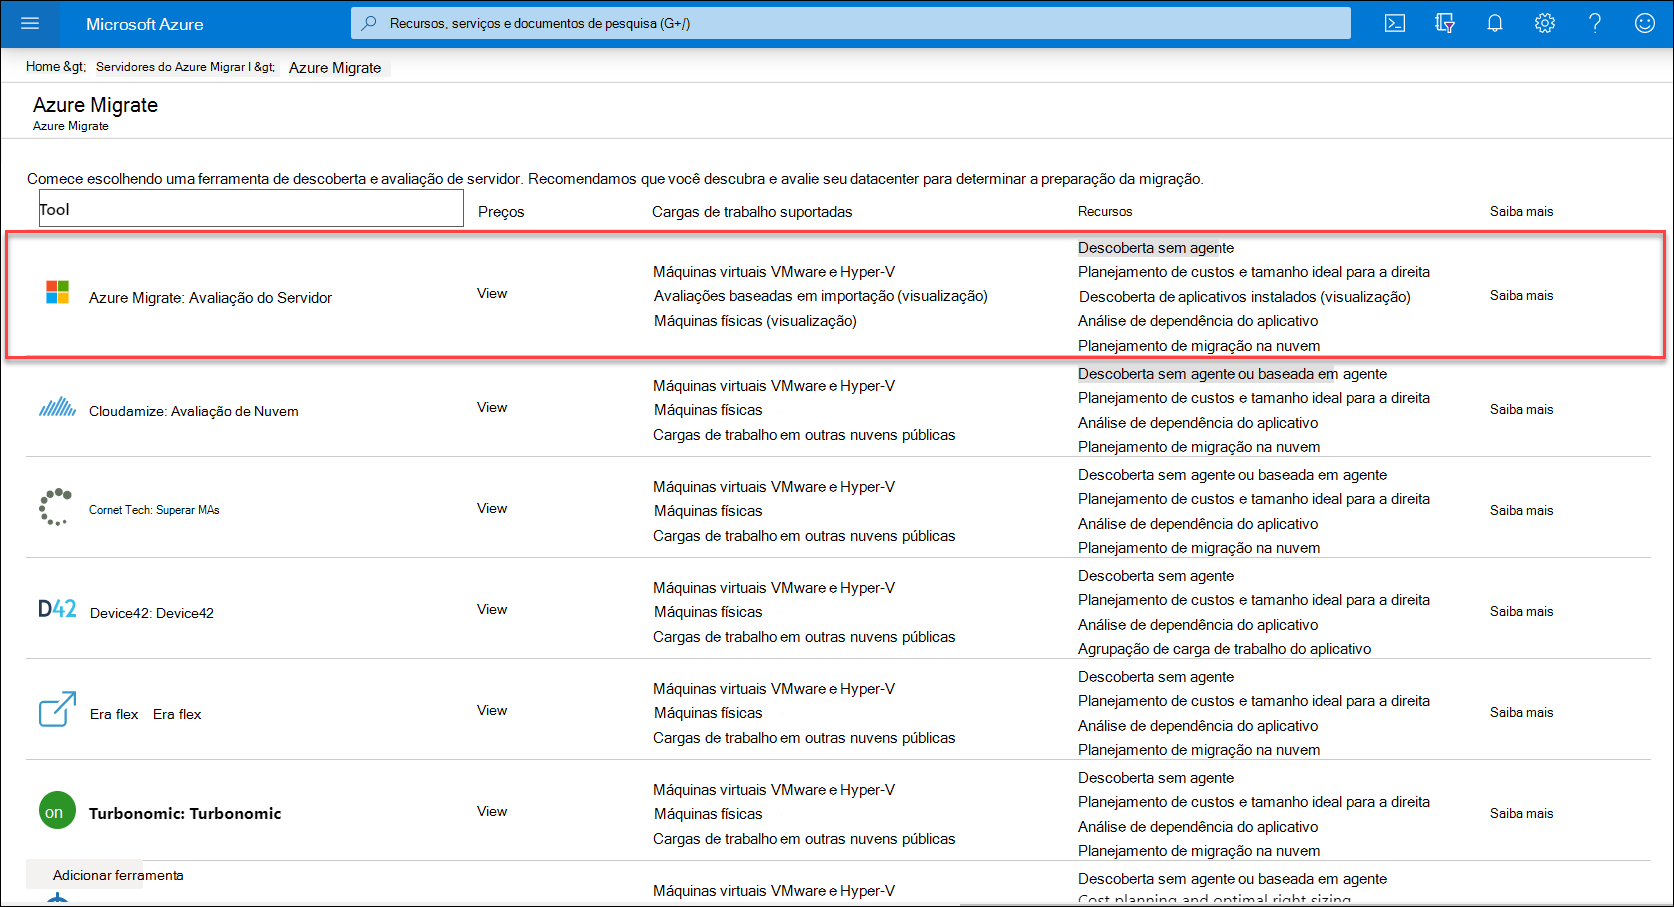The width and height of the screenshot is (1674, 907).
Task: Open portal settings gear
Action: [1545, 23]
